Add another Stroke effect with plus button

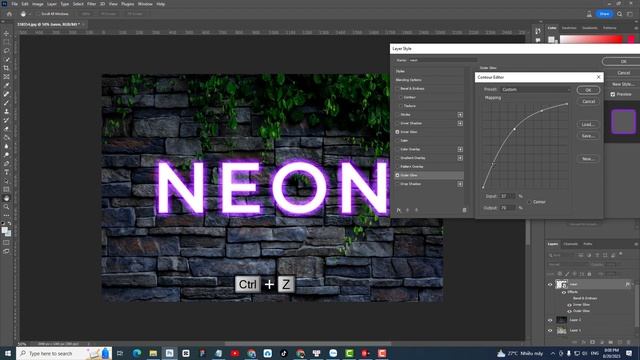pos(460,115)
